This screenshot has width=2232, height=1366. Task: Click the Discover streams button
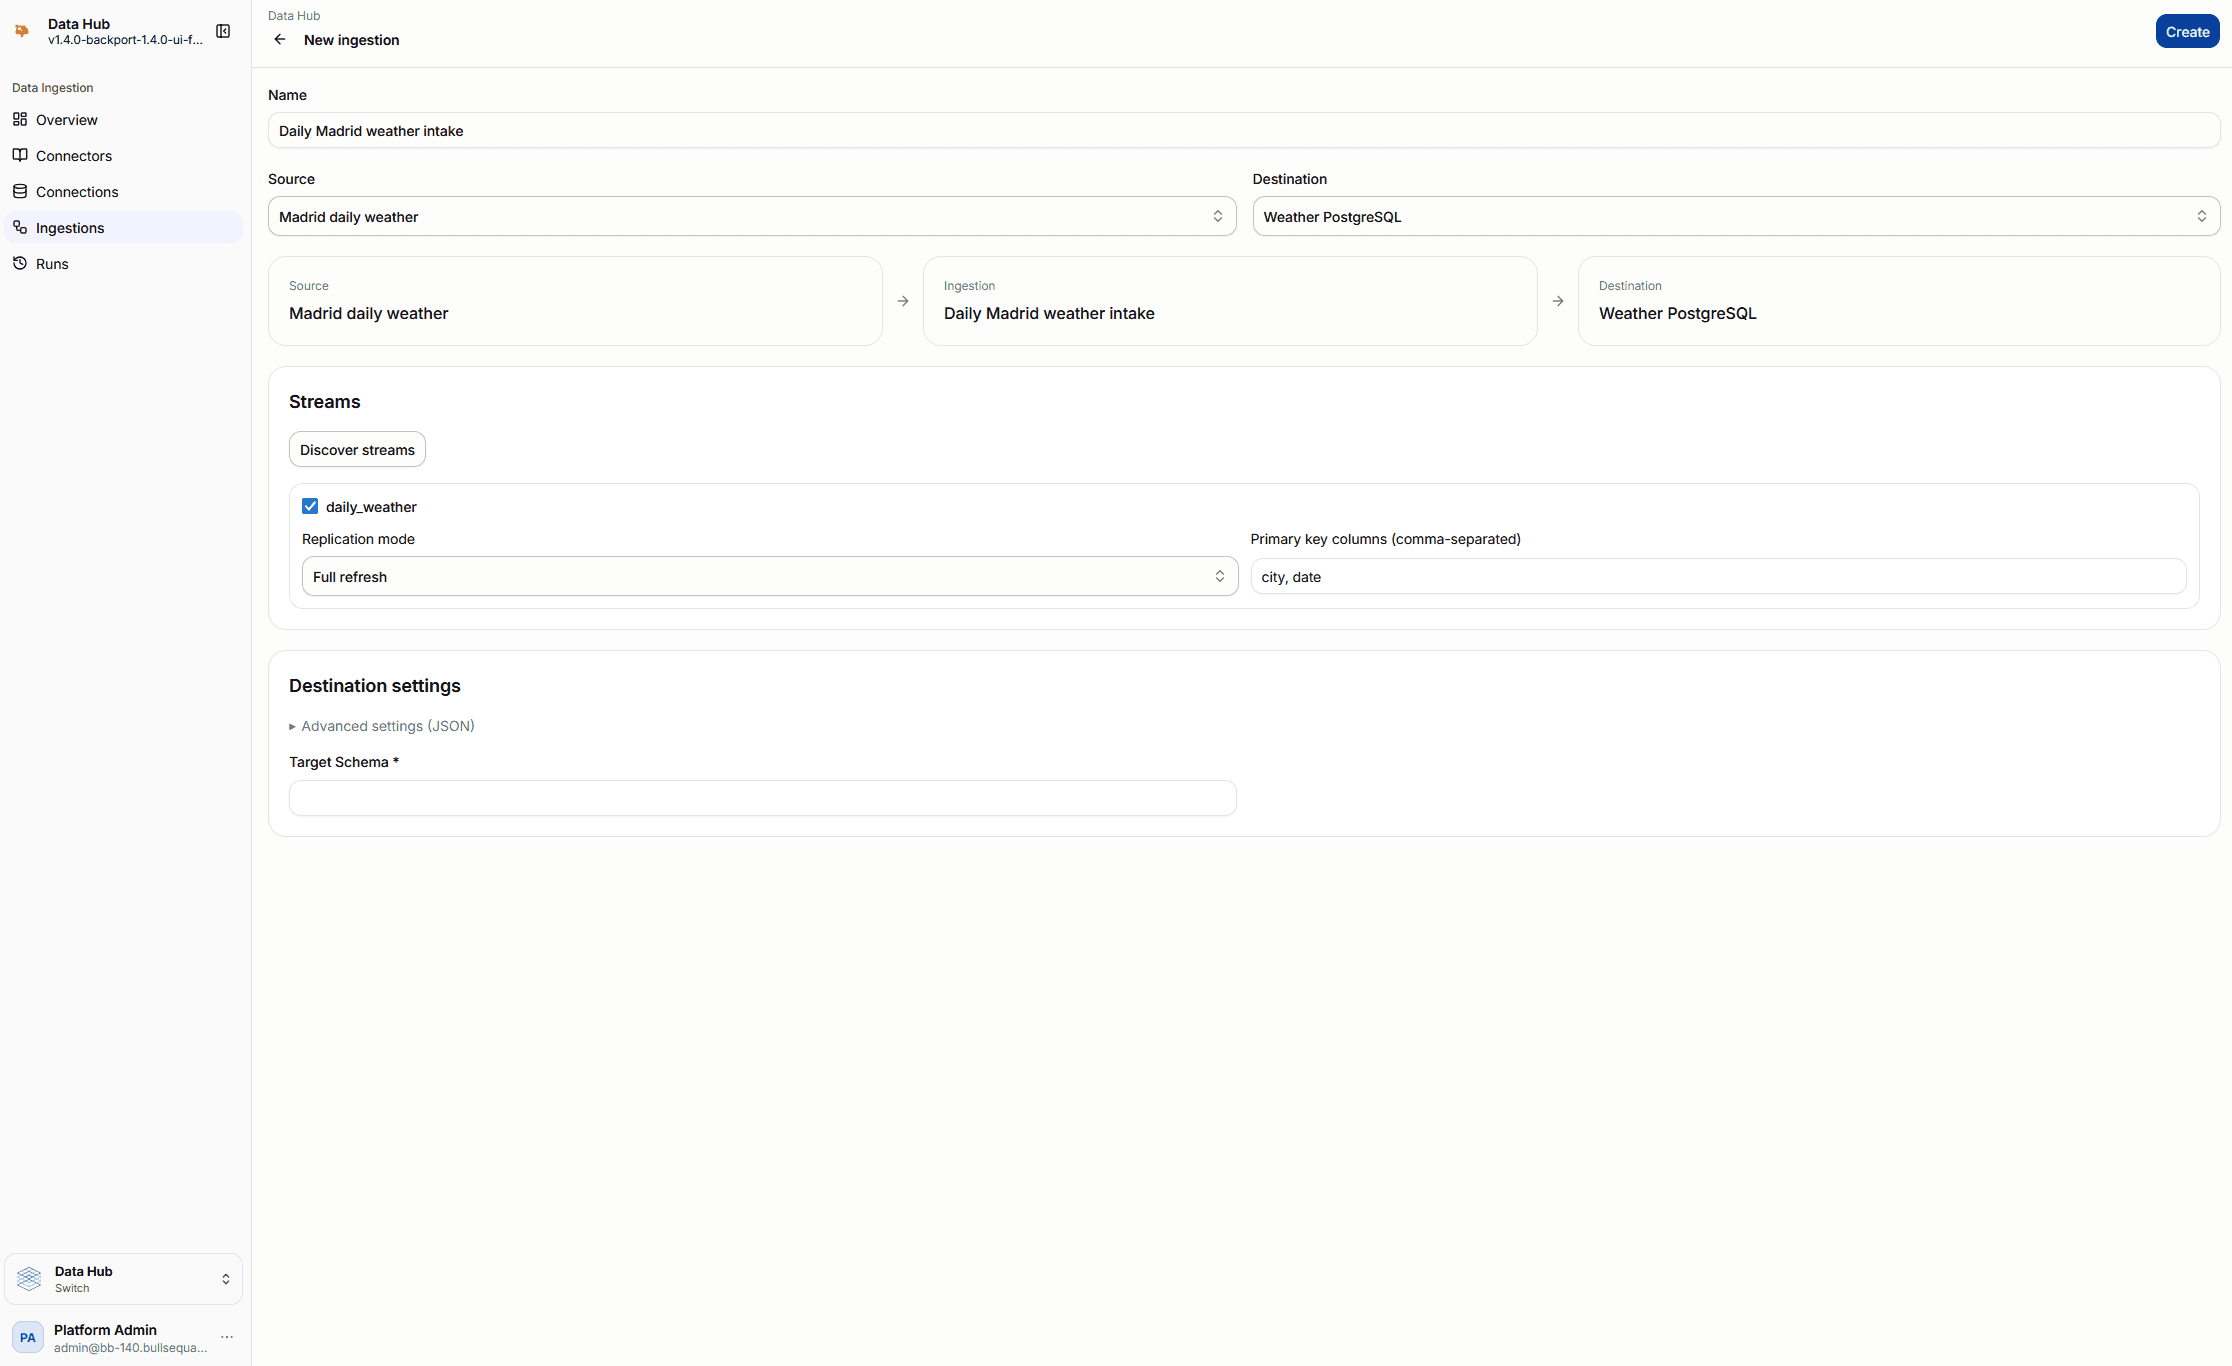pyautogui.click(x=357, y=449)
